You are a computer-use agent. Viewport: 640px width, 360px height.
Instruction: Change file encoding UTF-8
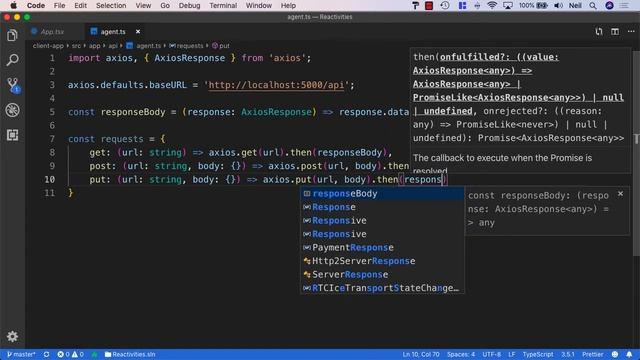pos(491,354)
